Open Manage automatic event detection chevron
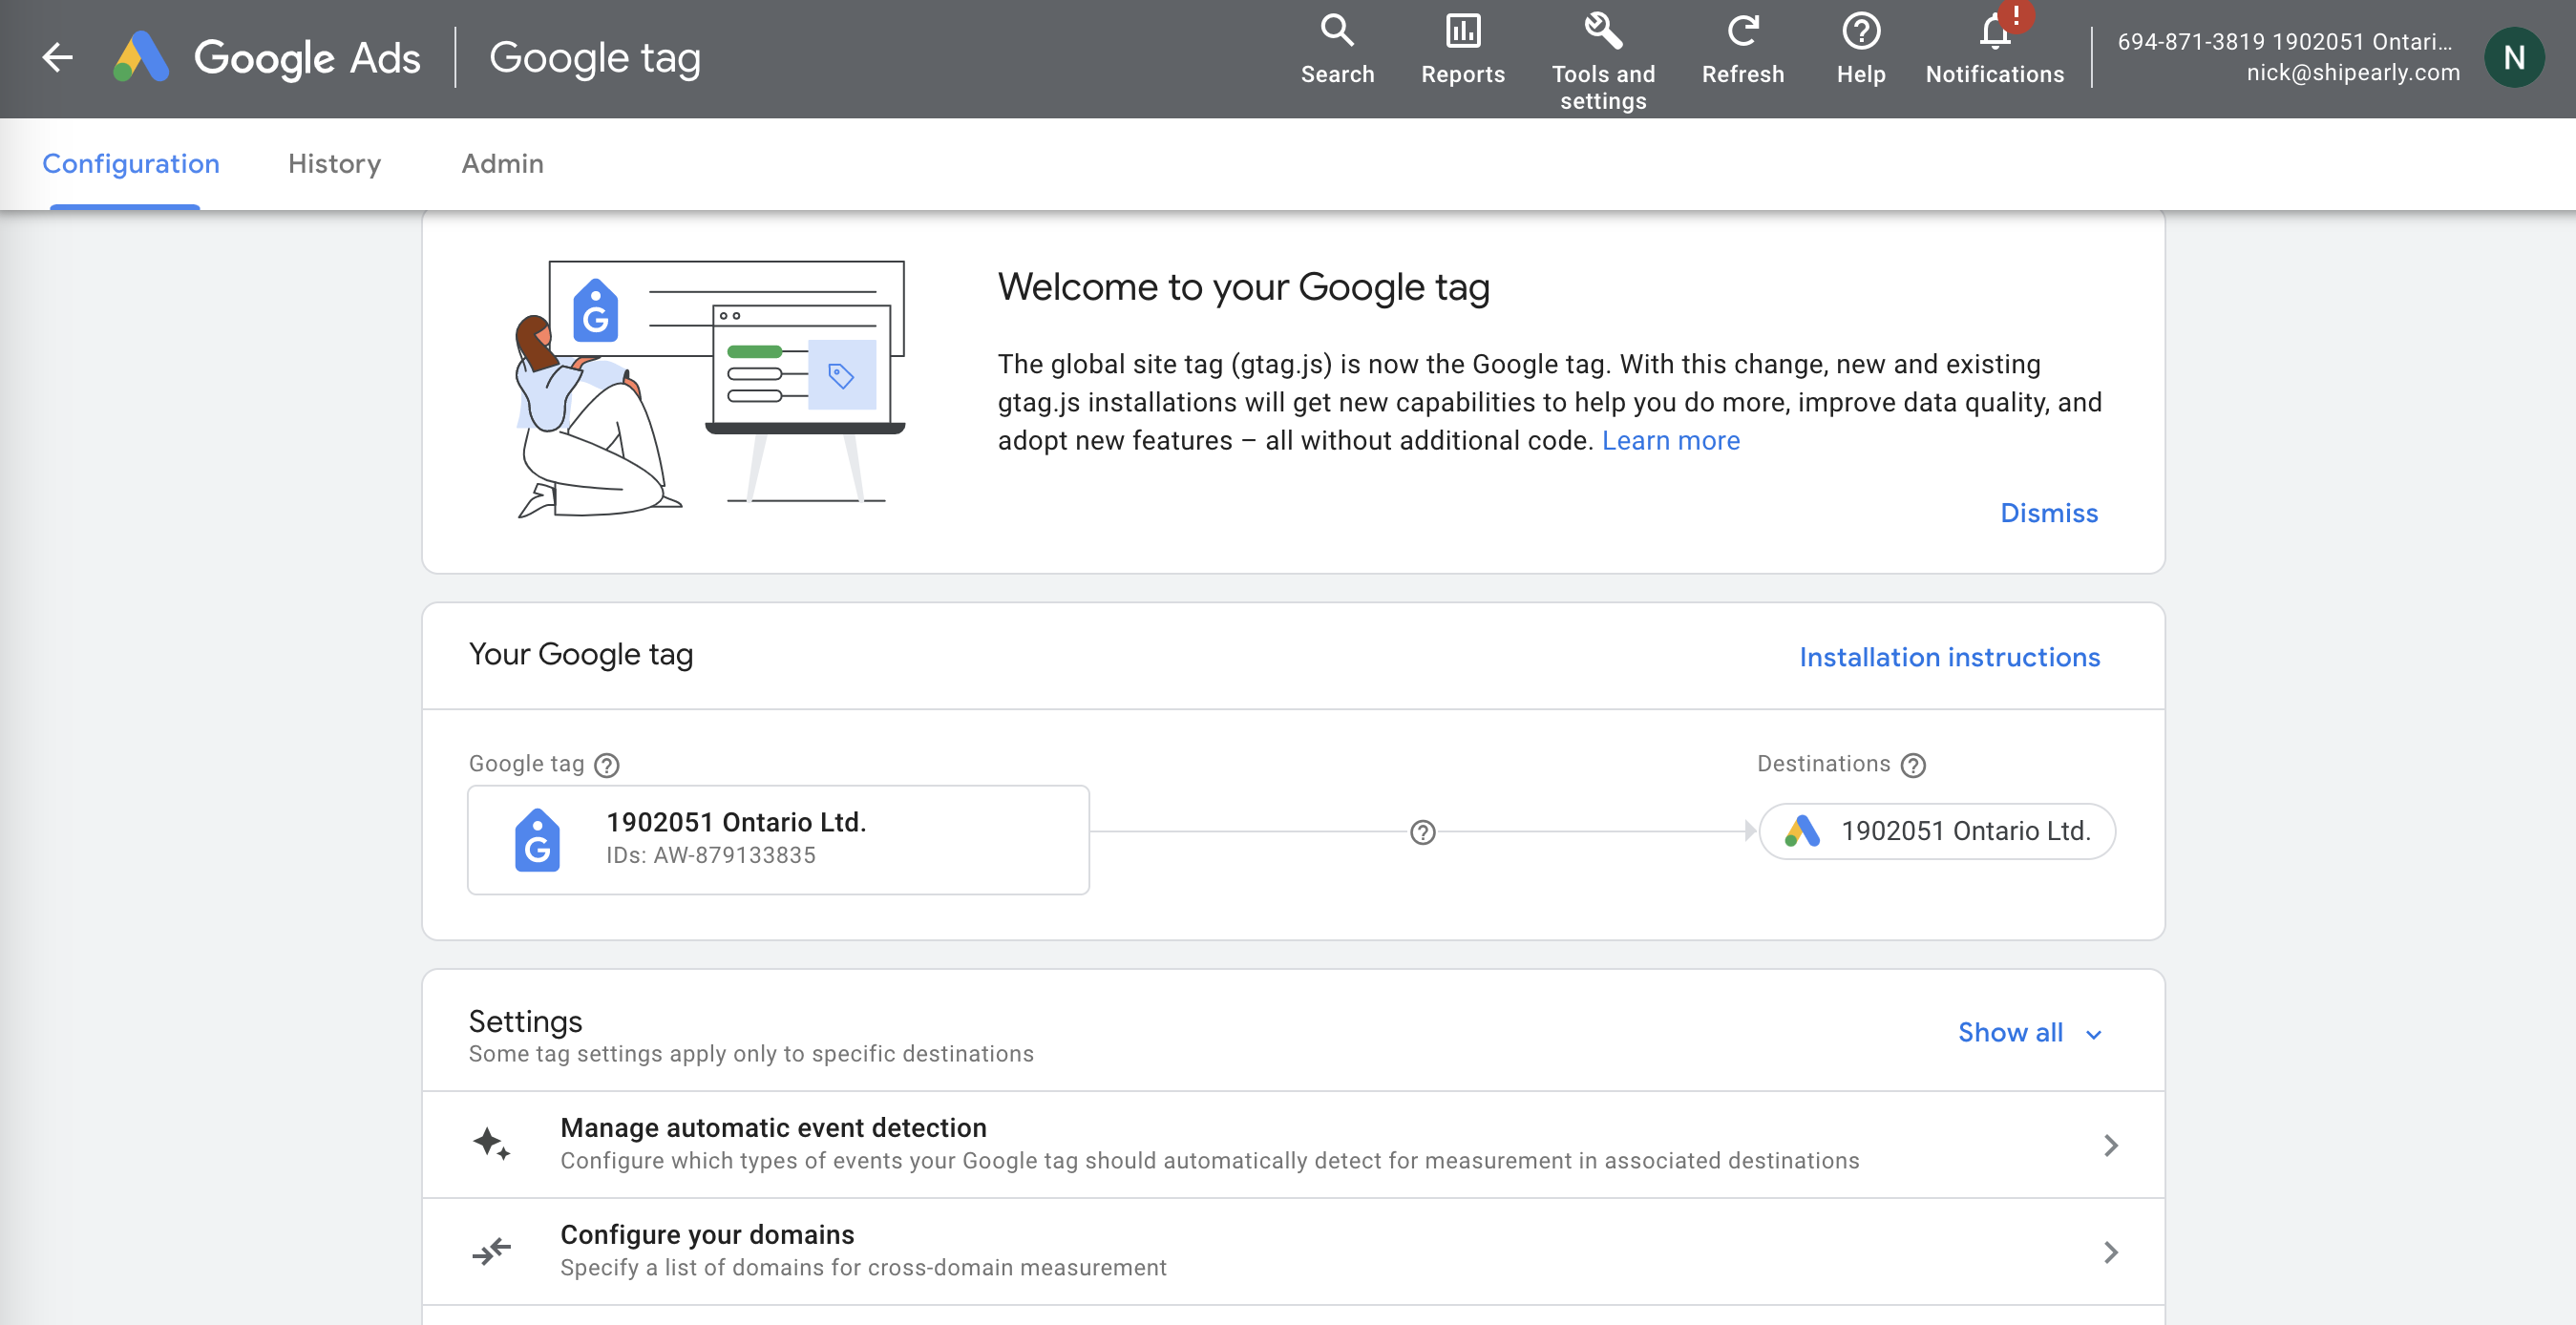 [2110, 1145]
